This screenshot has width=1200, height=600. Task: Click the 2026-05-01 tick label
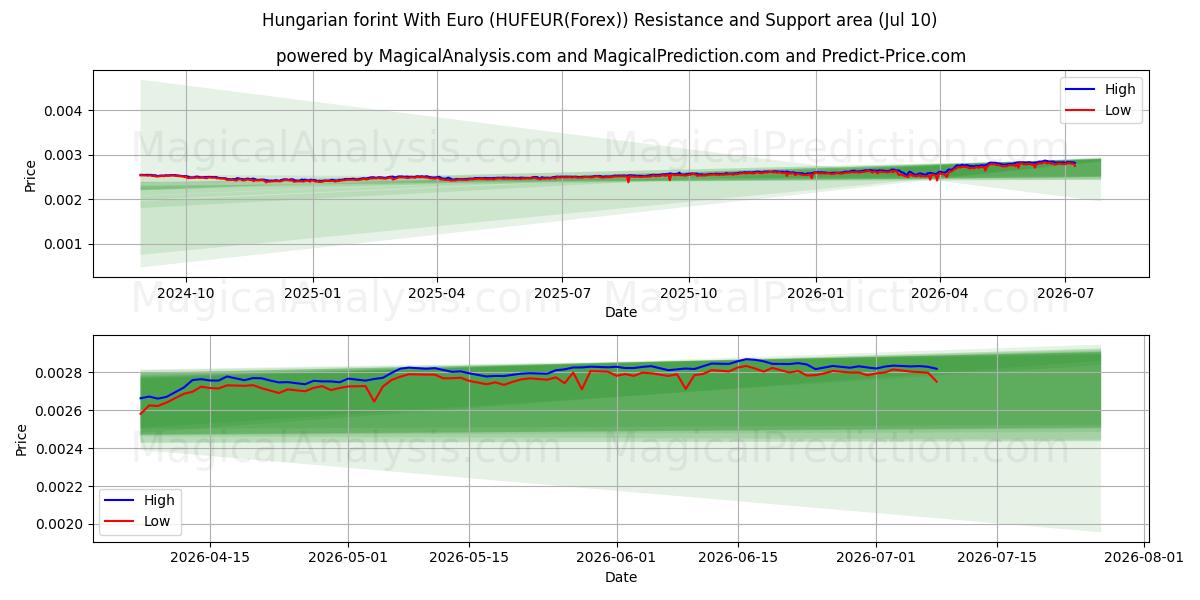[349, 559]
